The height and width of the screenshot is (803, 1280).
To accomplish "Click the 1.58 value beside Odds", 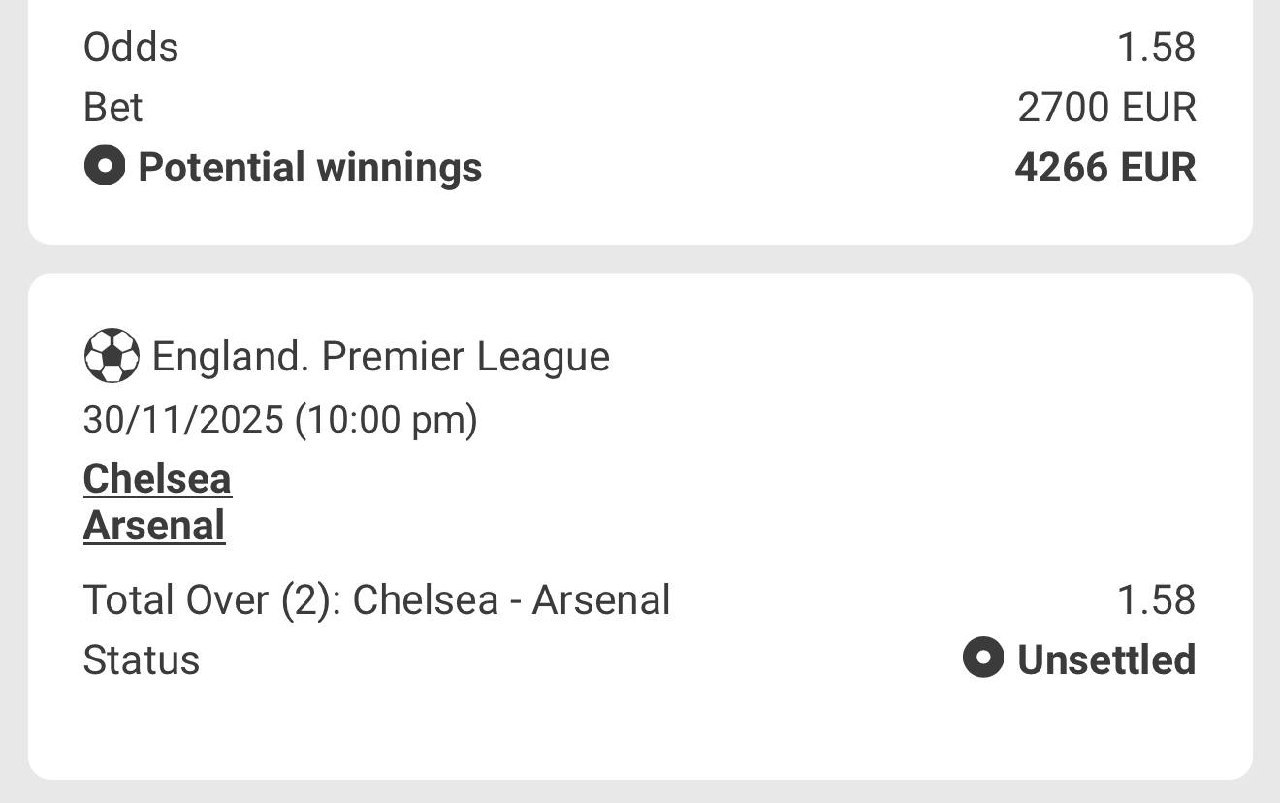I will click(1156, 47).
